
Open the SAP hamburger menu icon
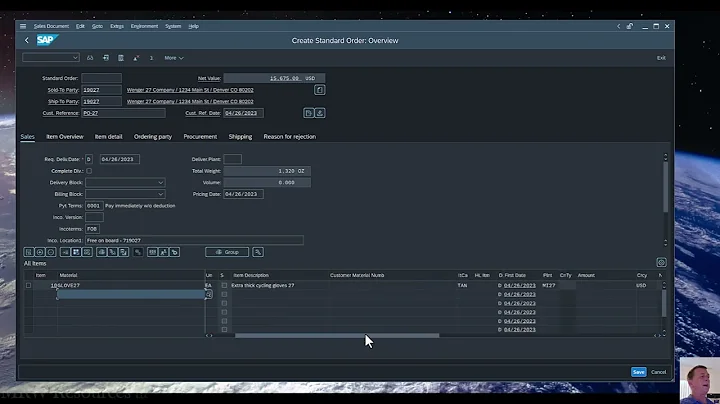click(x=23, y=26)
